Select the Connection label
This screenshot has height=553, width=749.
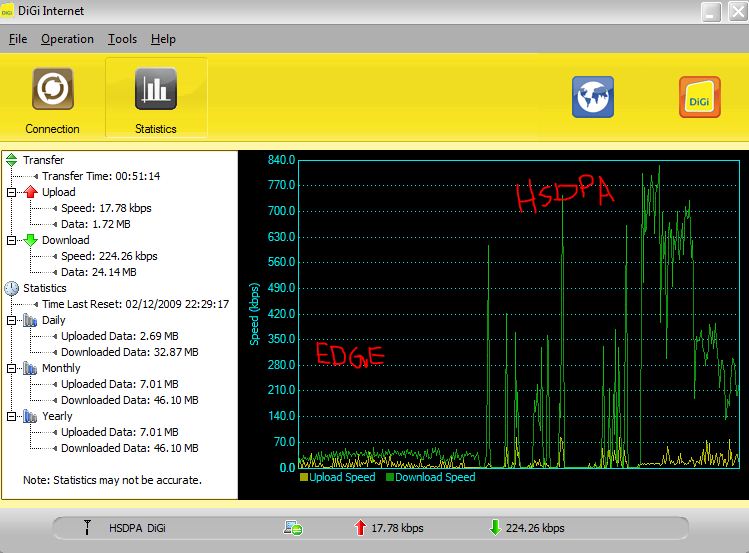(53, 129)
